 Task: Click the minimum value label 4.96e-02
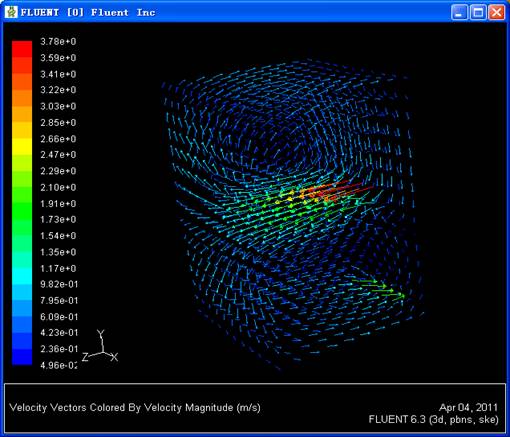pos(59,365)
